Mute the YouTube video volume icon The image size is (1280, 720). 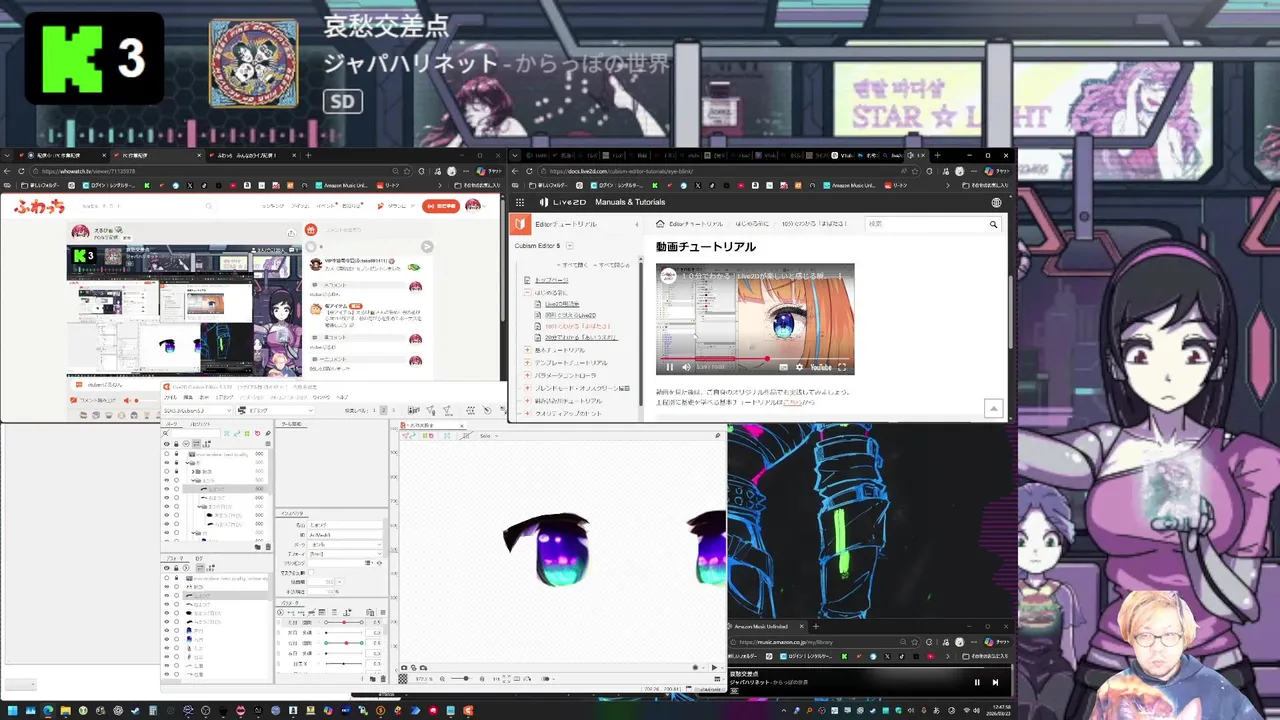(x=686, y=367)
